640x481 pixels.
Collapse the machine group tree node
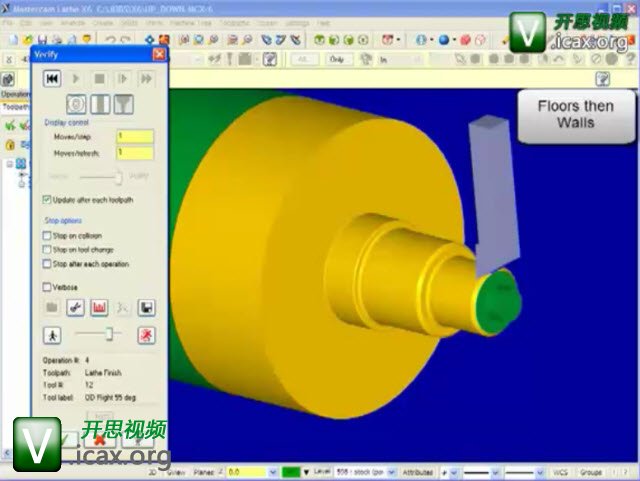pyautogui.click(x=9, y=164)
